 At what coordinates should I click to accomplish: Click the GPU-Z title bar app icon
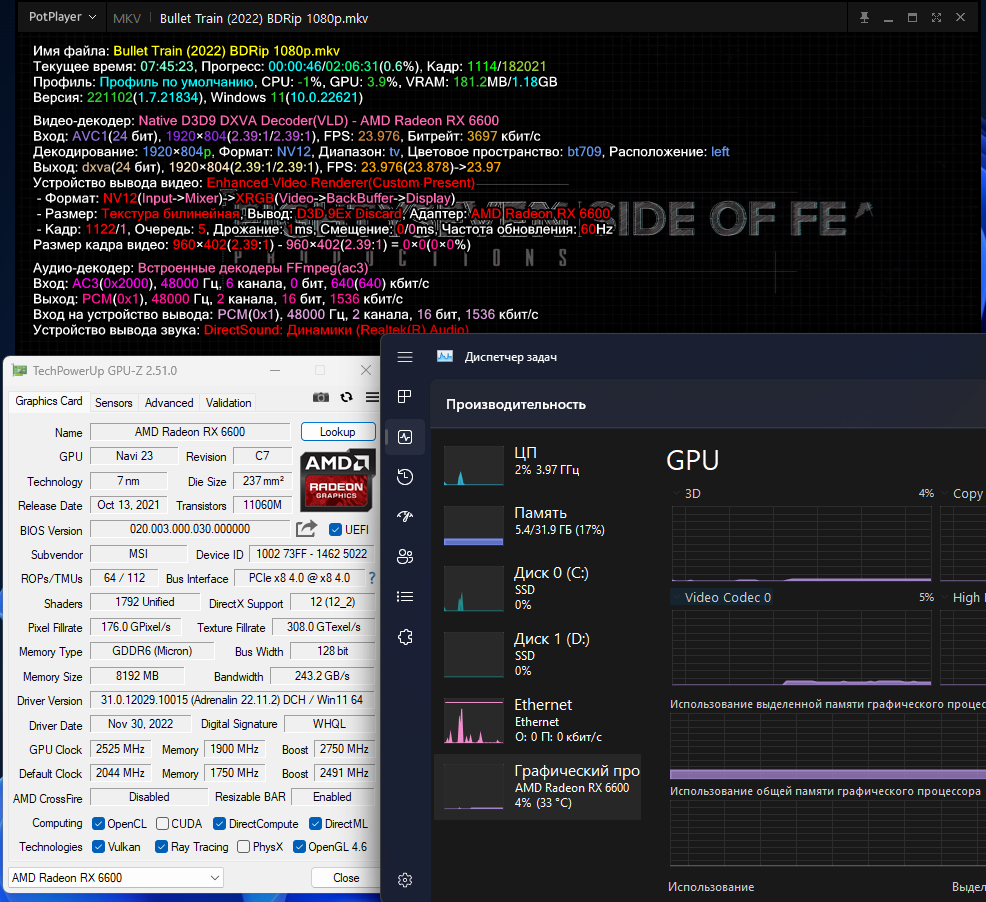19,370
